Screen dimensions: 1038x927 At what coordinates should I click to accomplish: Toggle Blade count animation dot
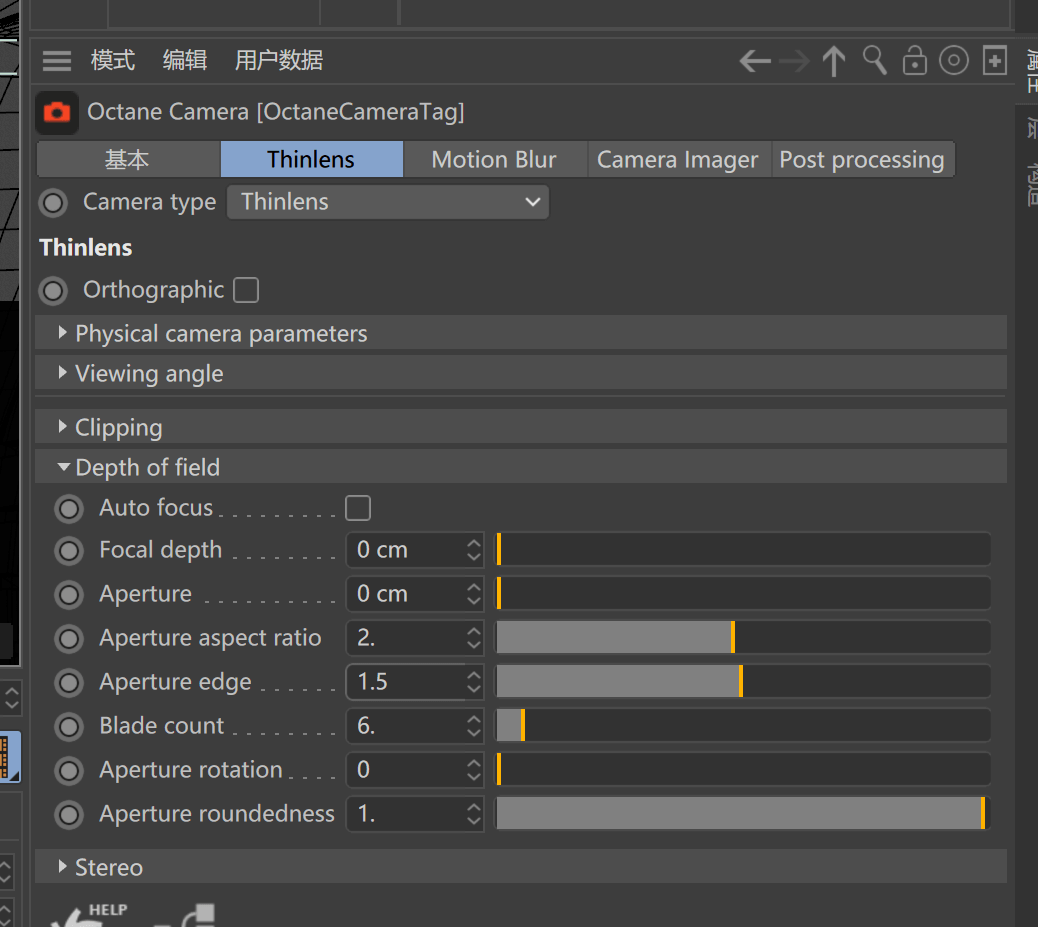69,727
